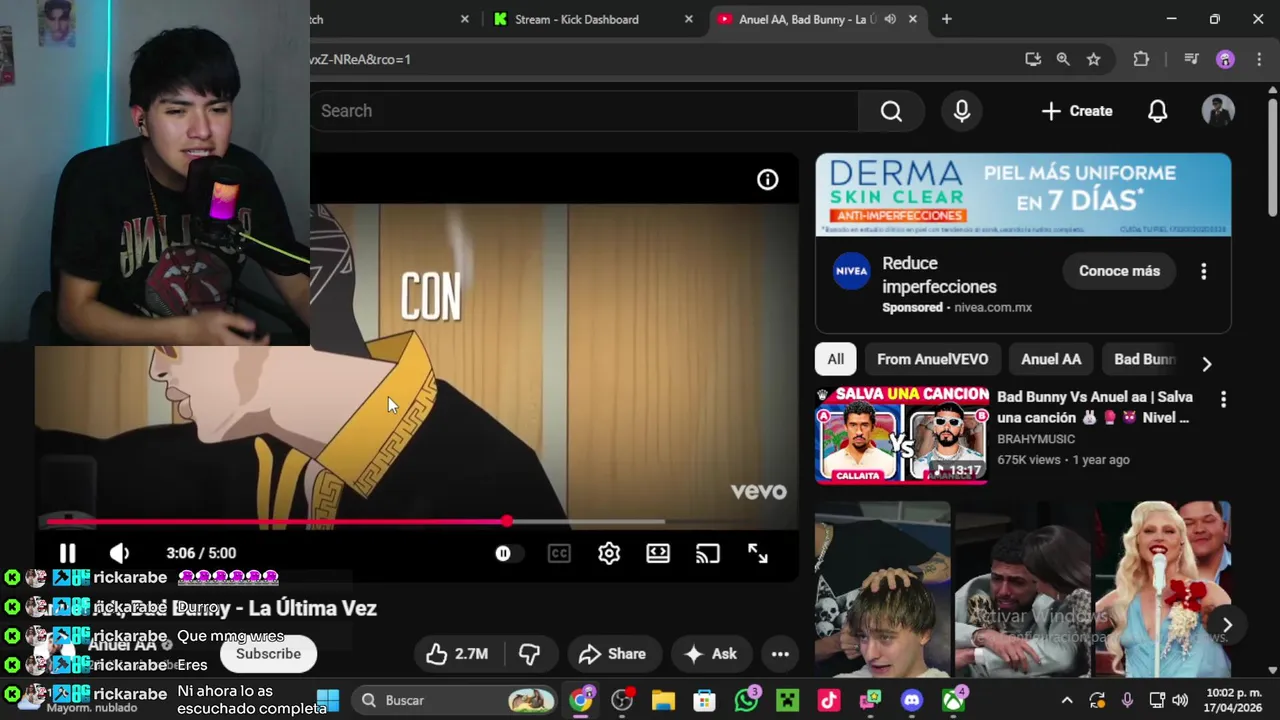The height and width of the screenshot is (720, 1280).
Task: Open Minecraft from the taskbar
Action: click(x=788, y=700)
